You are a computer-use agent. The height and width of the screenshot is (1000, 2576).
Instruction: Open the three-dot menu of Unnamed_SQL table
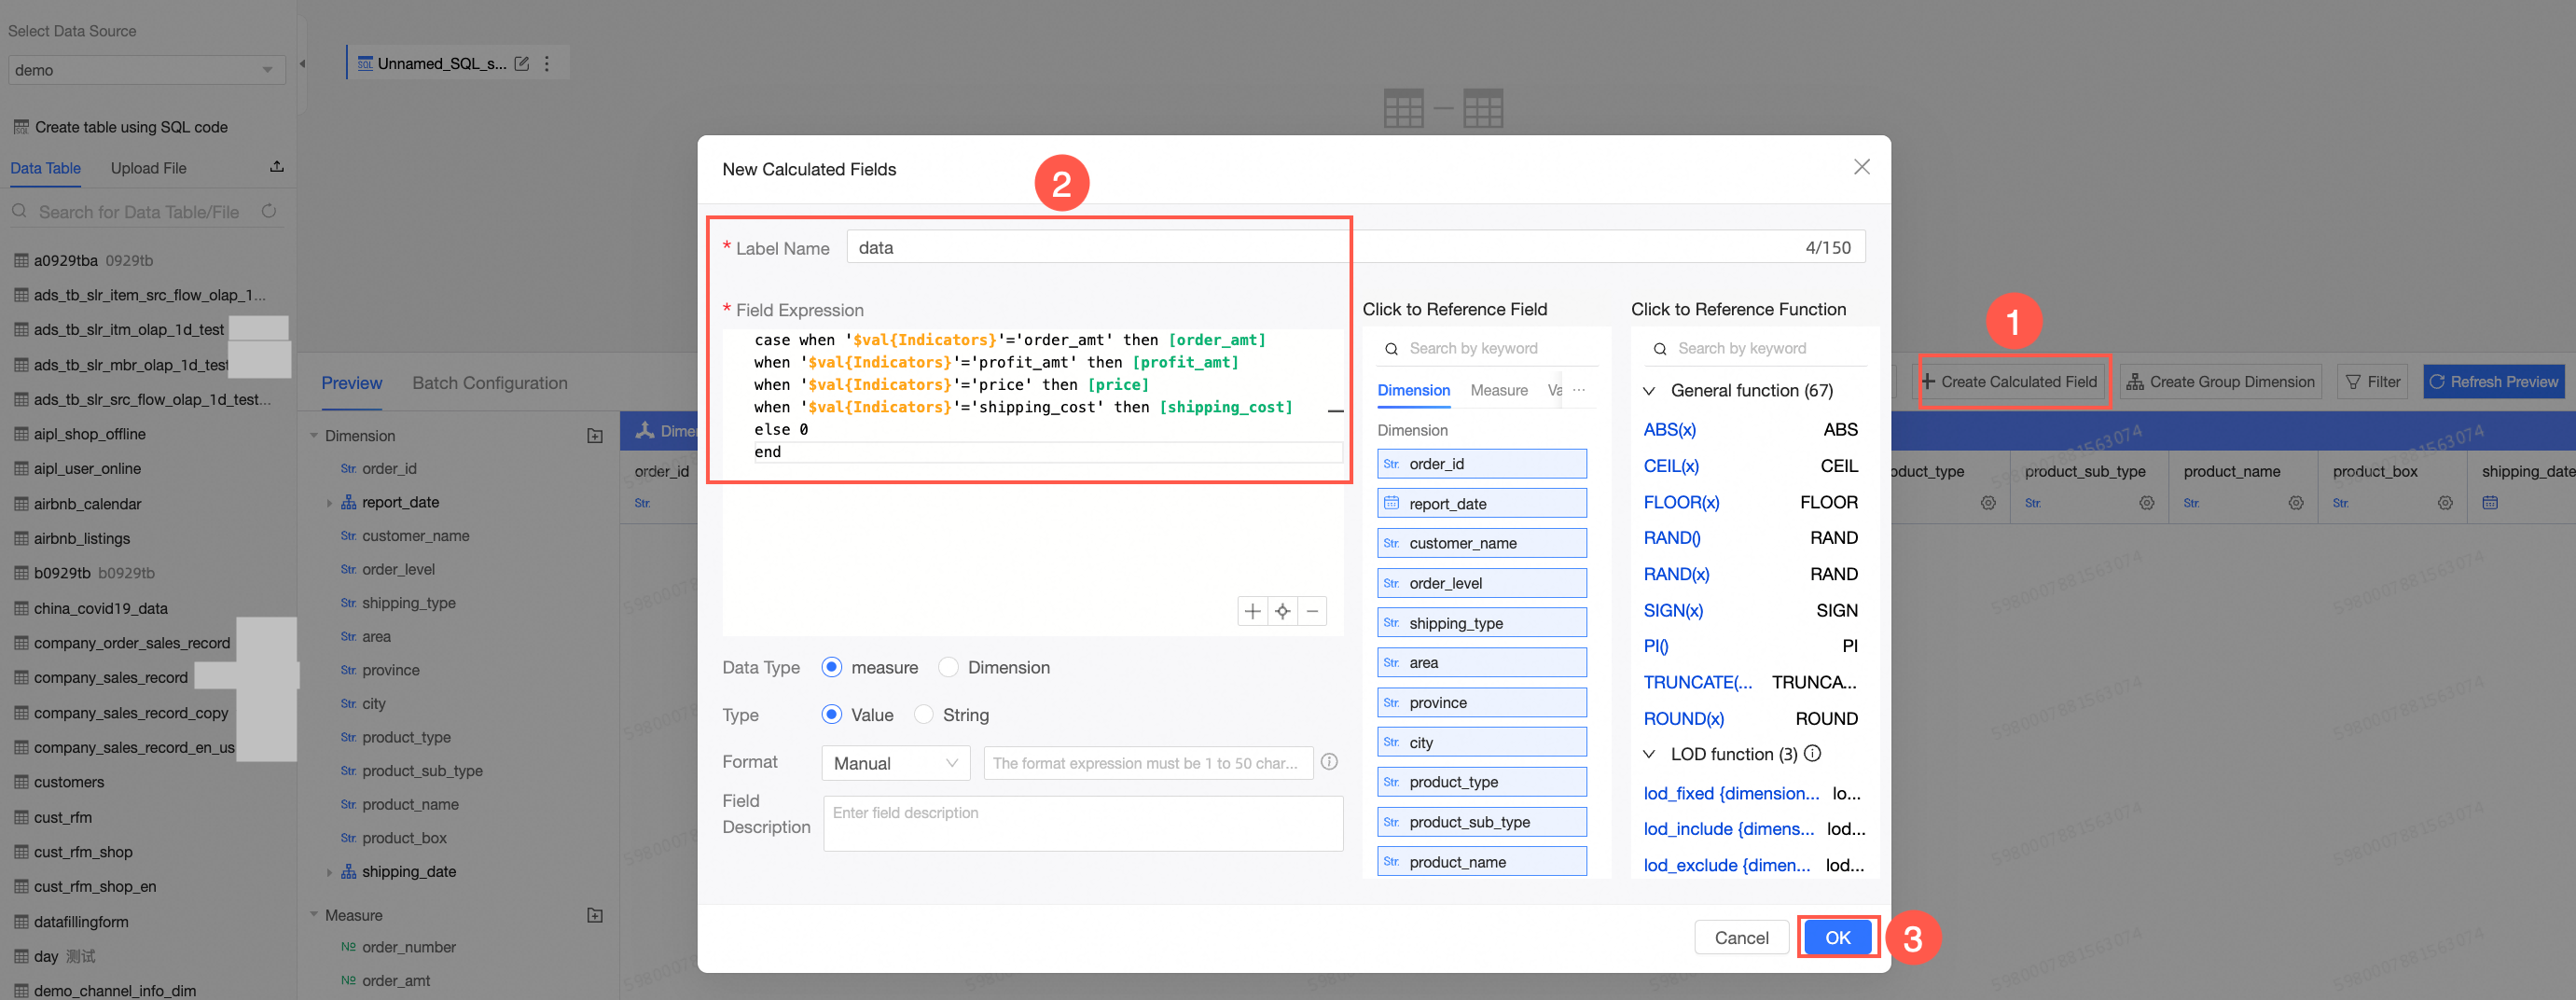546,64
